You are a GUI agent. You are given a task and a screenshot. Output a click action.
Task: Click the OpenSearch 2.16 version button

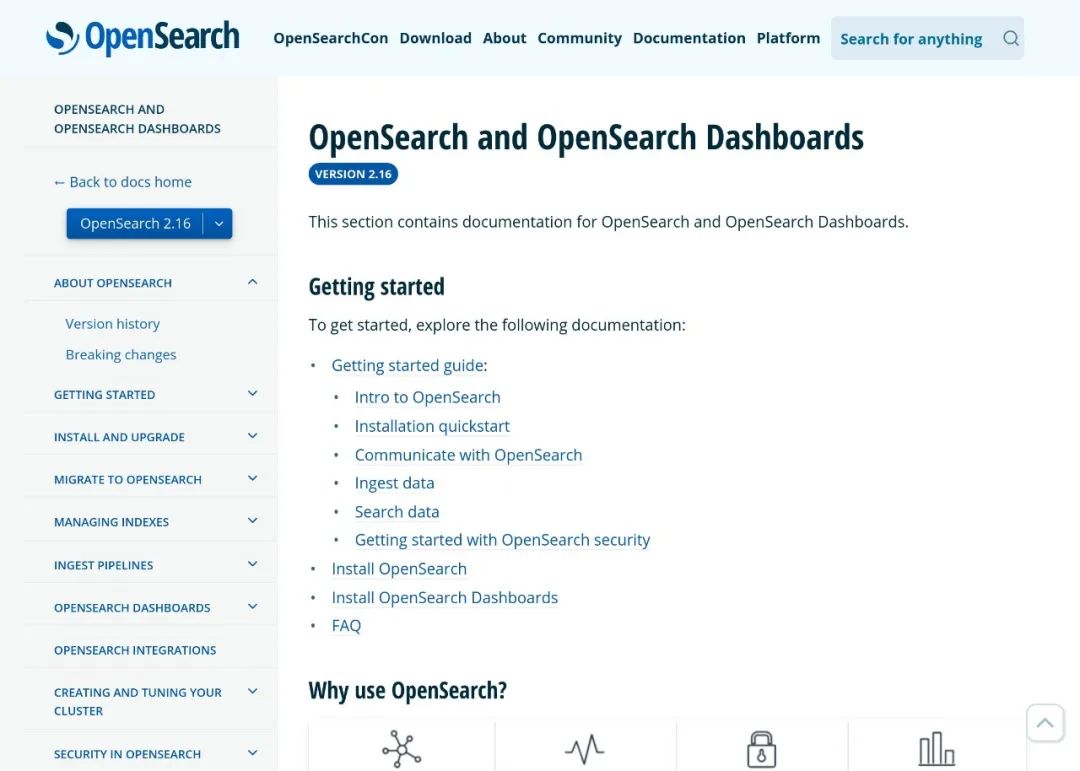click(135, 224)
